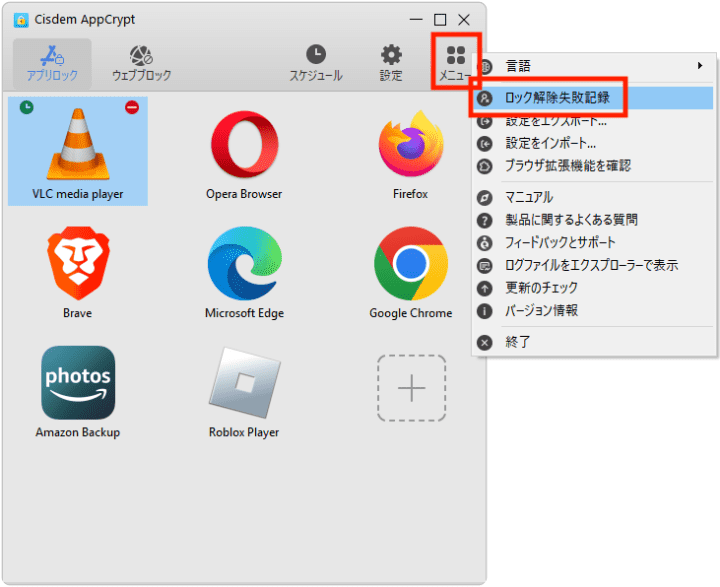
Task: Click the import arrow icon beside 設定をインポート
Action: [485, 144]
